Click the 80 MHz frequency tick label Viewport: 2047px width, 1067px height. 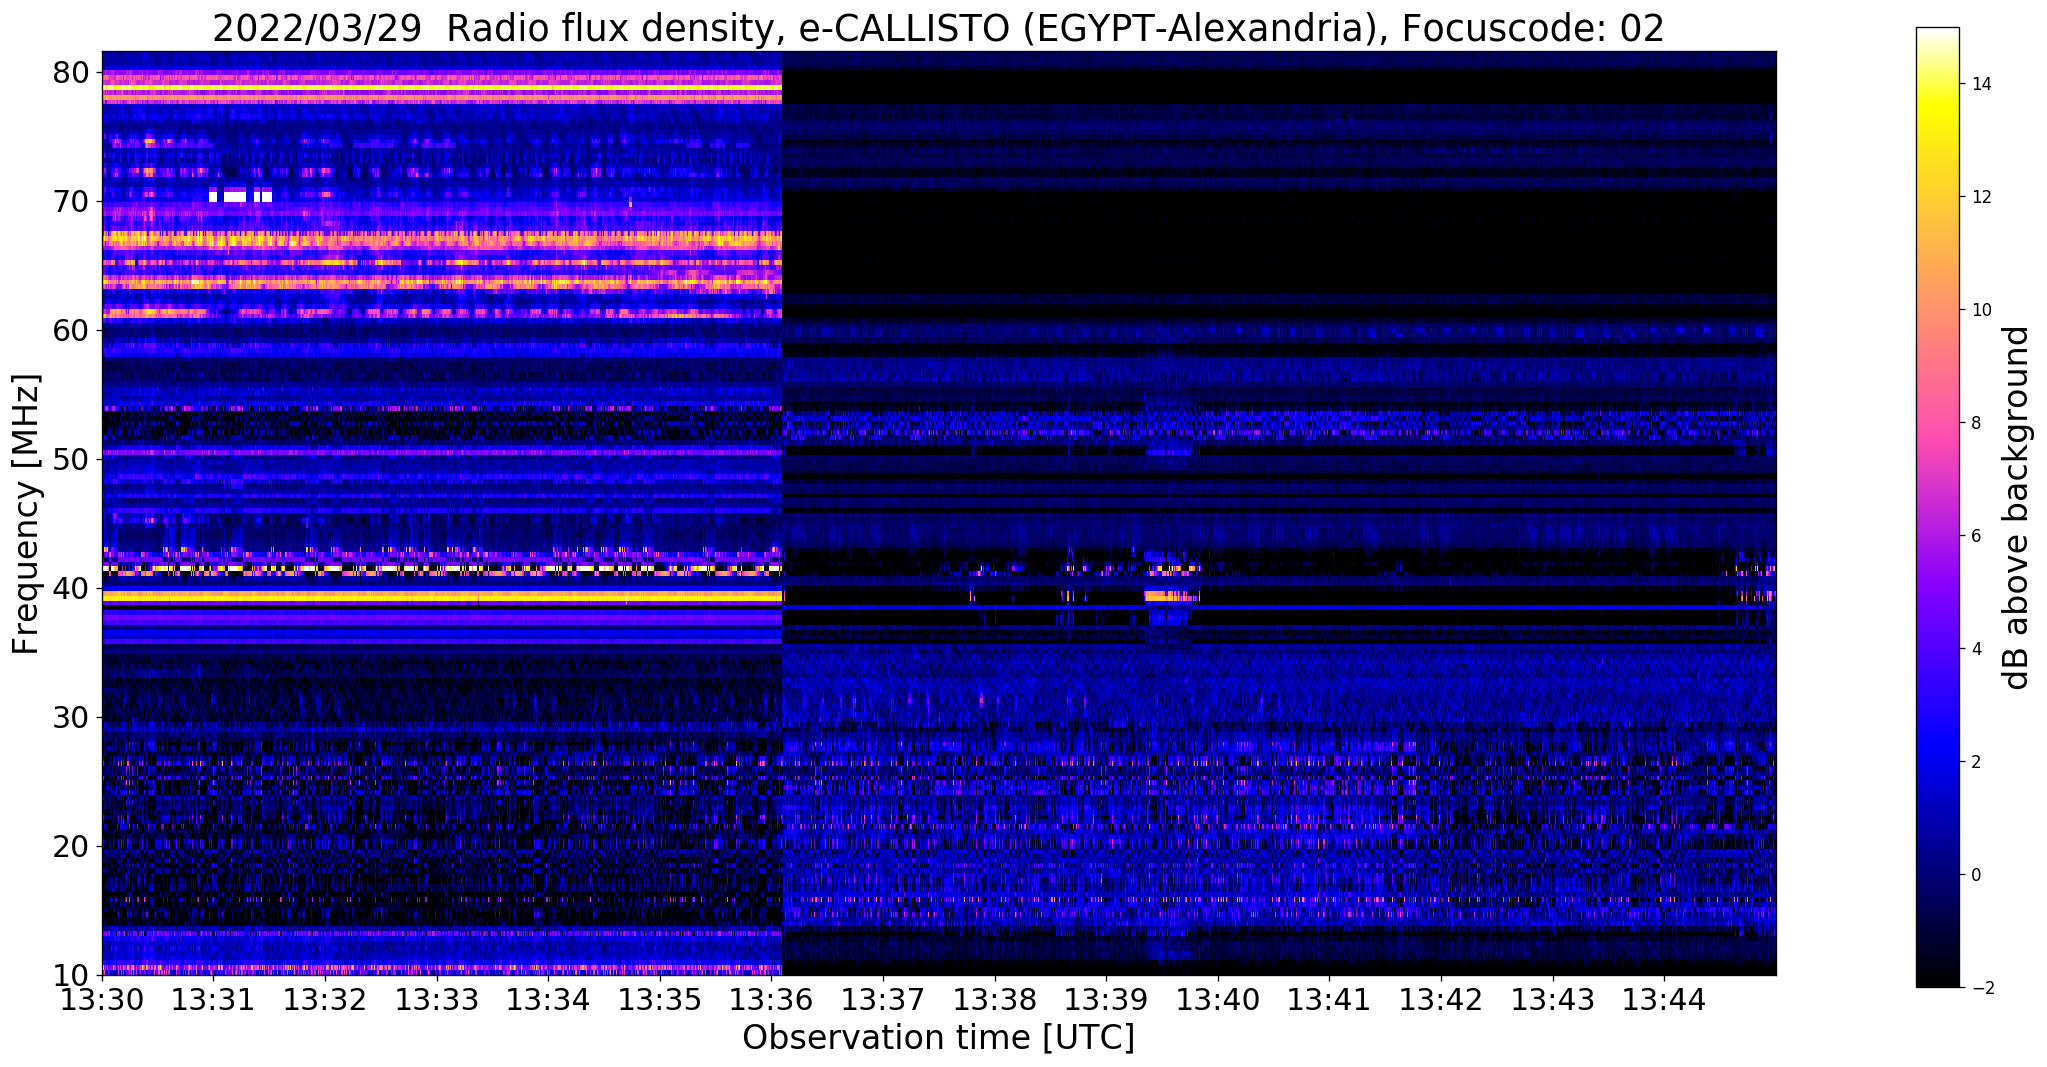[x=73, y=72]
